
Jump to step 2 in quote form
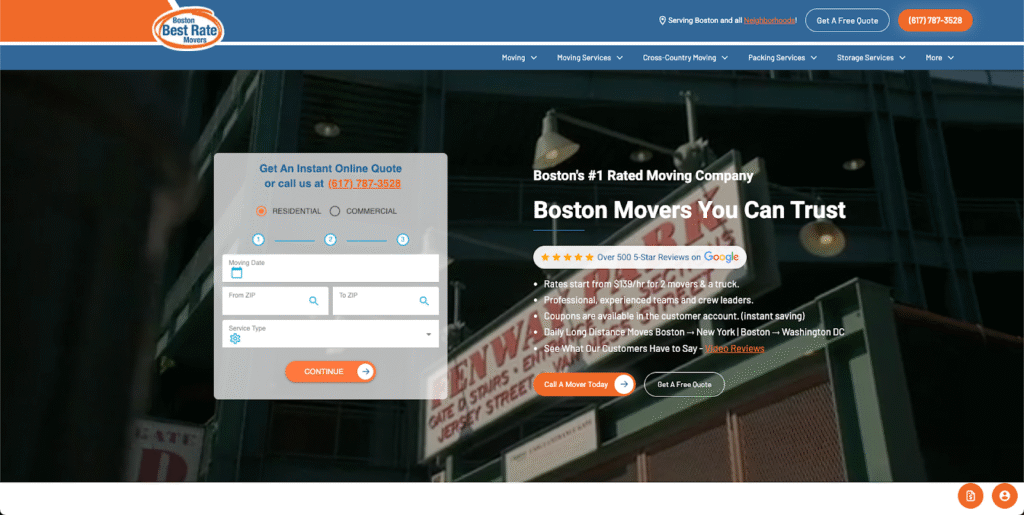[x=330, y=240]
